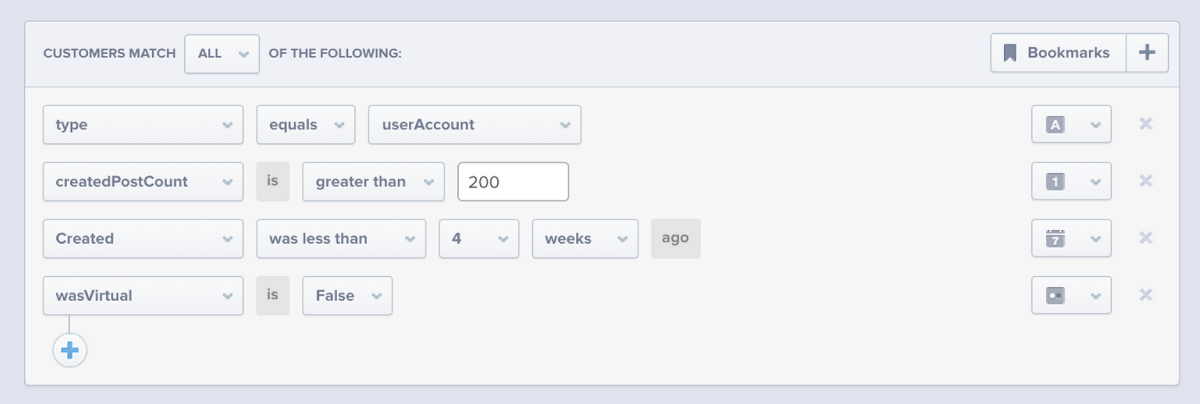Remove the type equals userAccount condition
The image size is (1200, 404).
pos(1146,125)
